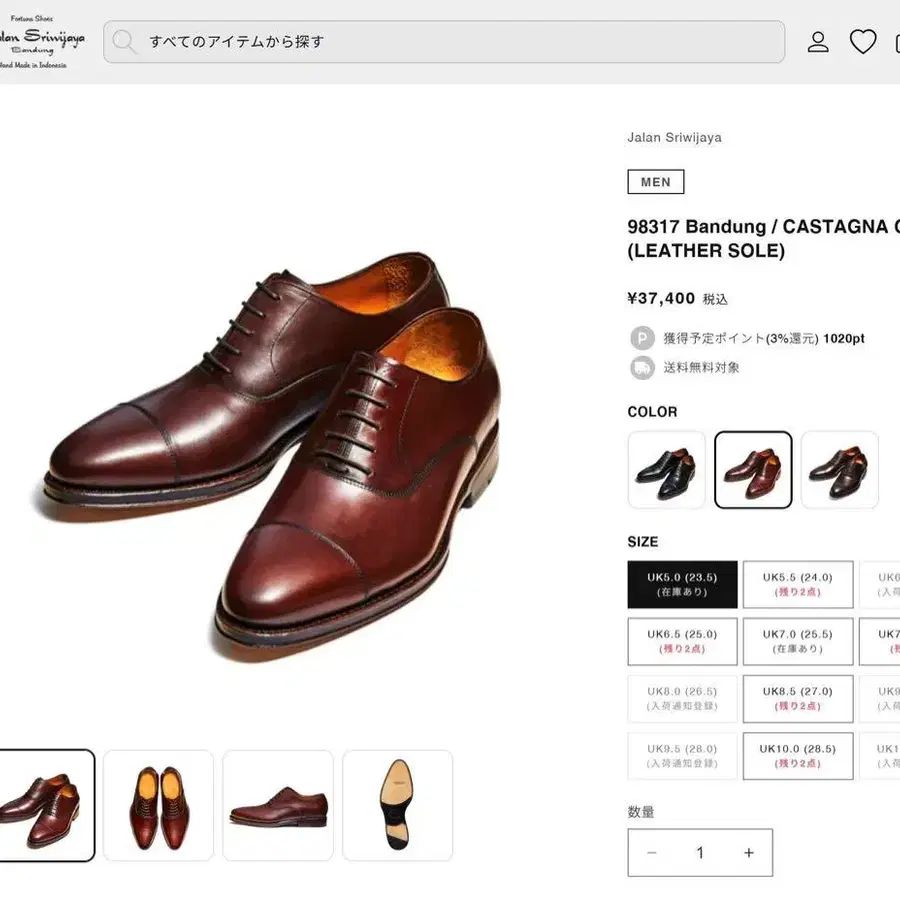The width and height of the screenshot is (900, 900).
Task: View the top-down shoe thumbnail
Action: (158, 805)
